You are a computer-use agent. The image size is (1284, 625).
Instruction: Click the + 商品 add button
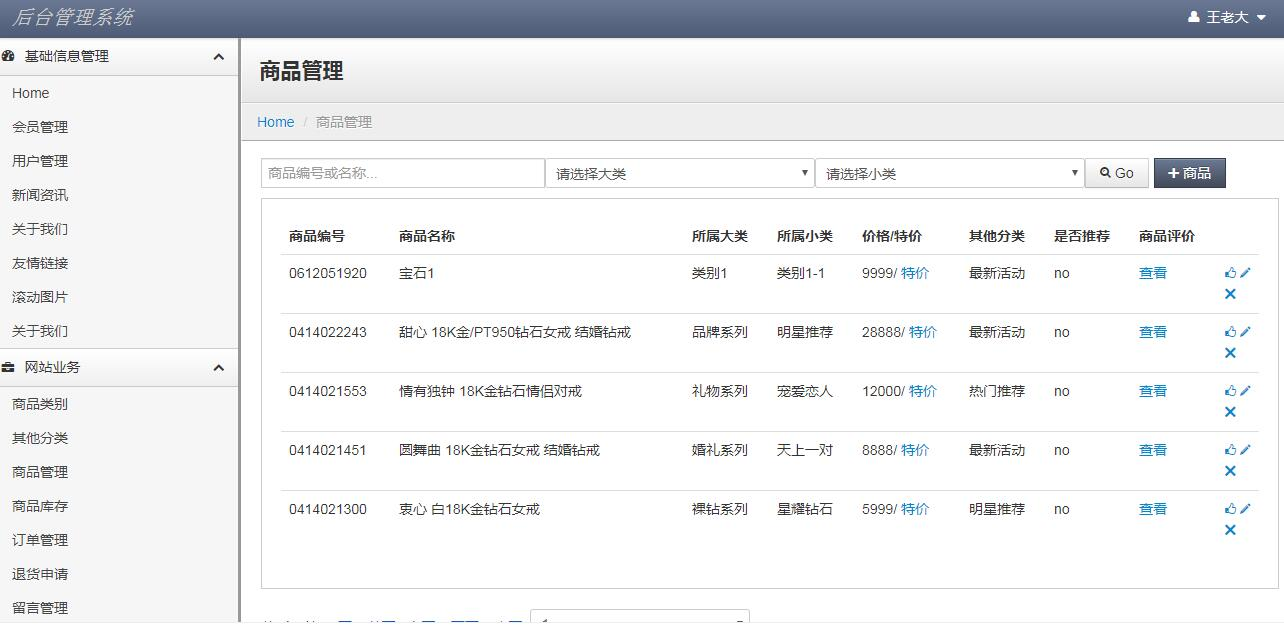click(x=1189, y=173)
